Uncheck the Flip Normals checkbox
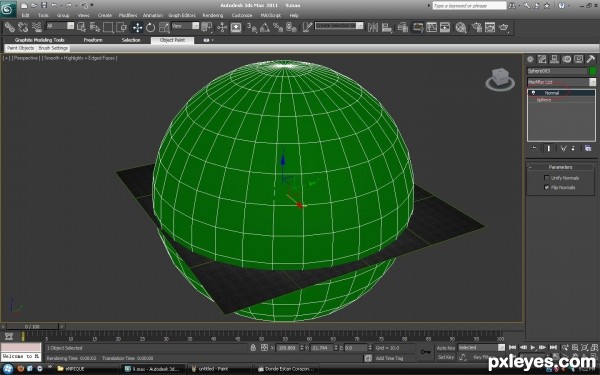 pyautogui.click(x=546, y=187)
